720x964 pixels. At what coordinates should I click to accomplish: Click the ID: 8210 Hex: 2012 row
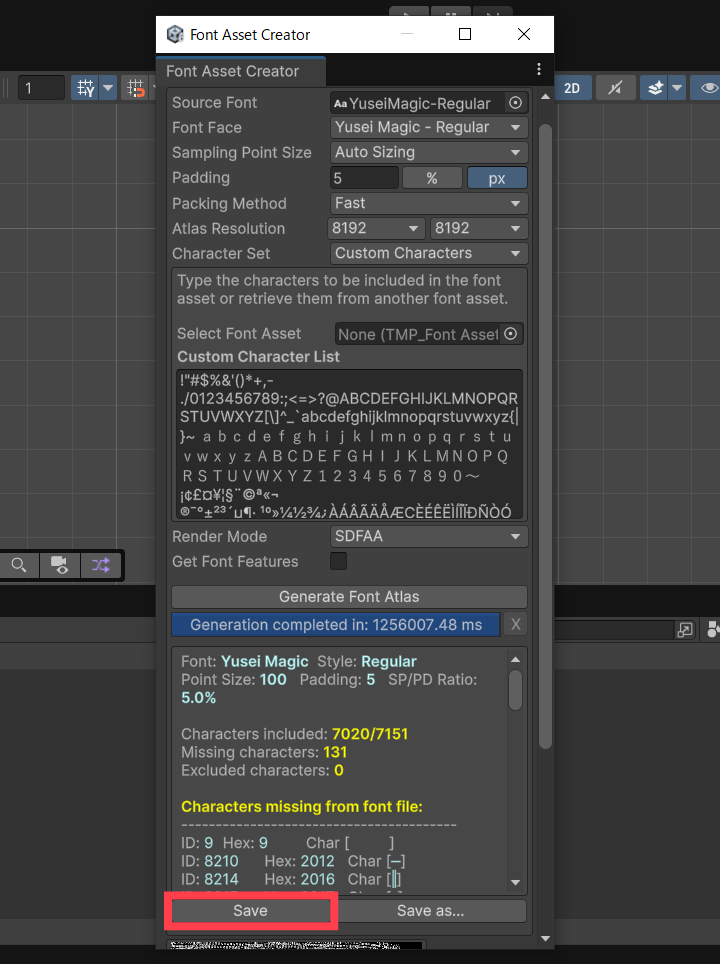coord(293,861)
